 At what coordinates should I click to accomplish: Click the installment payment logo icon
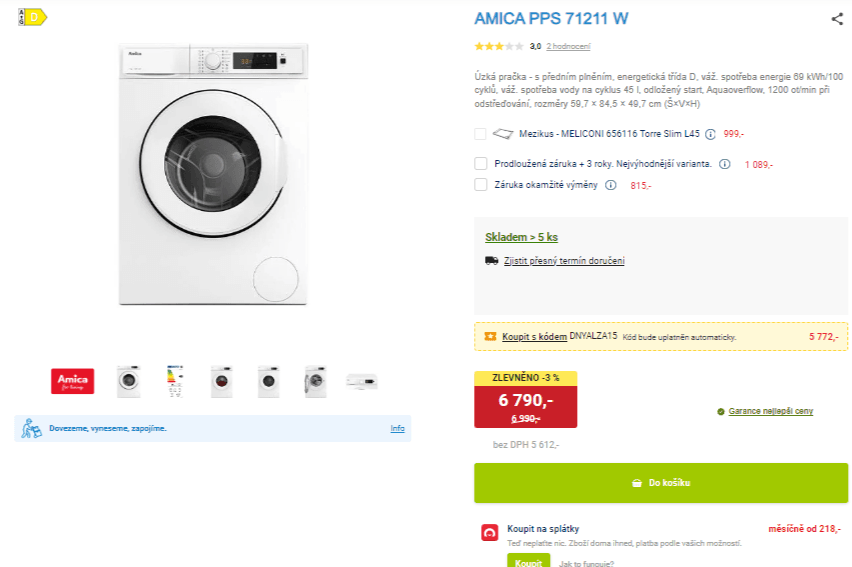click(x=490, y=533)
